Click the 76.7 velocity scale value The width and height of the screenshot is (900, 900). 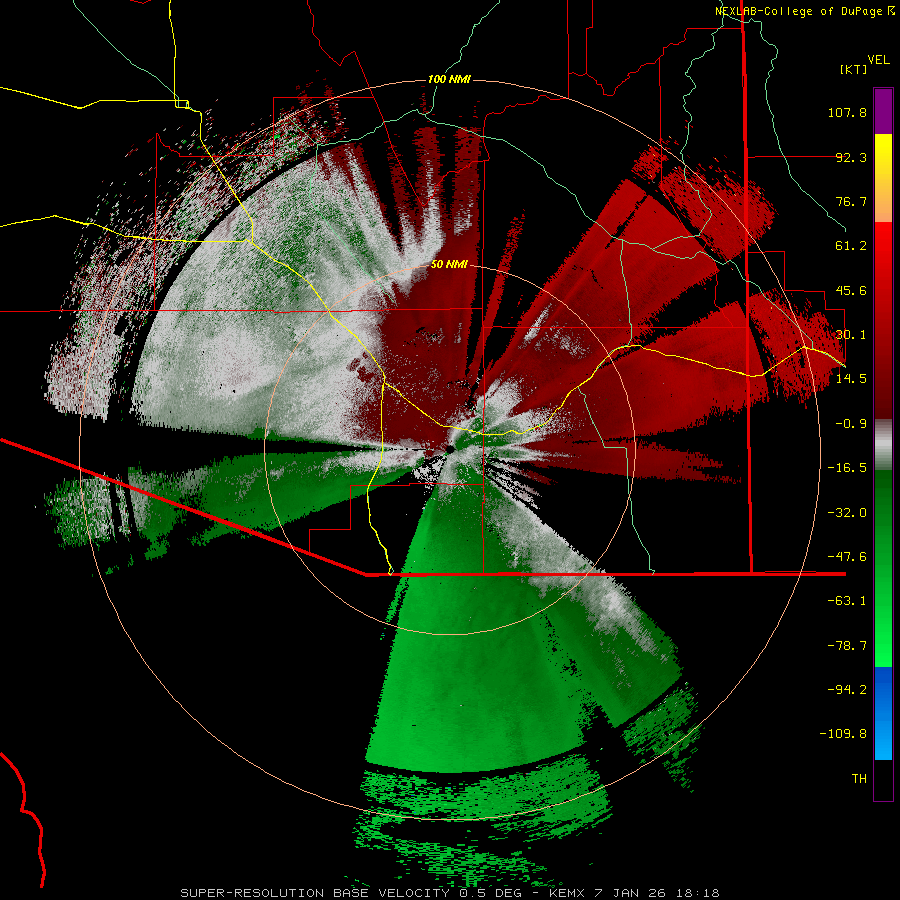click(851, 201)
